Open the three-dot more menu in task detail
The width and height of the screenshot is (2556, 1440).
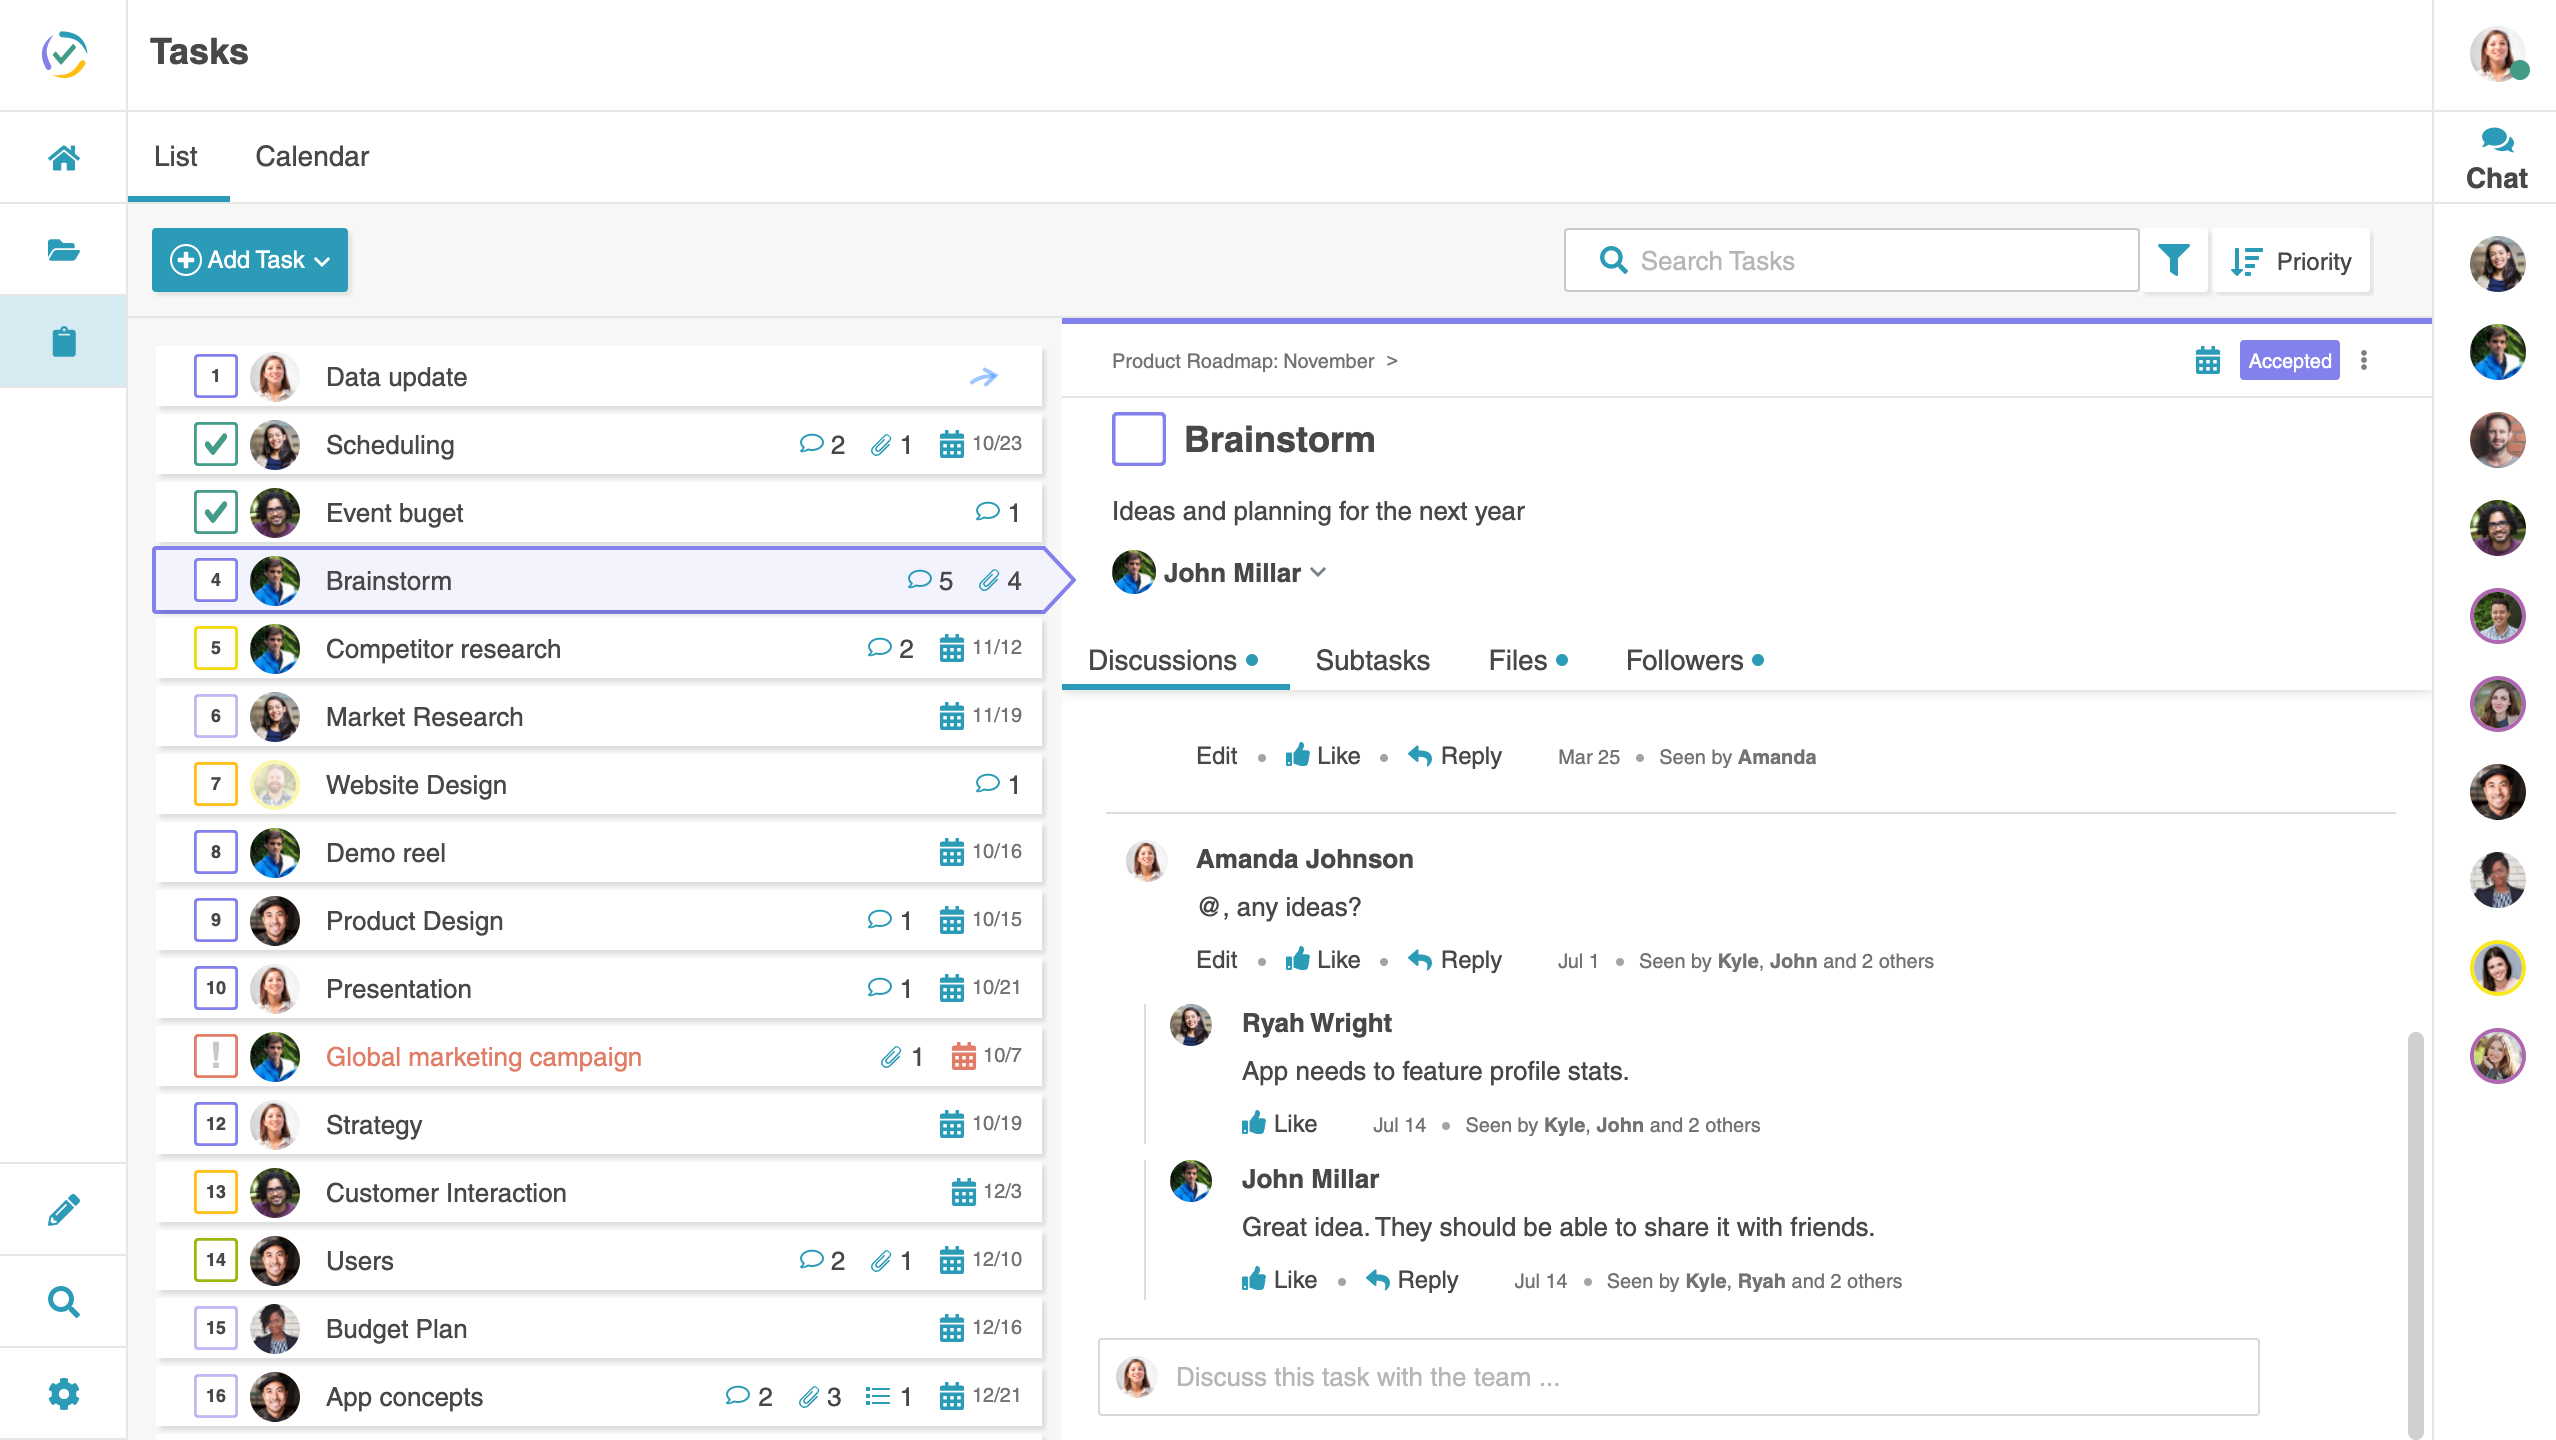coord(2364,360)
